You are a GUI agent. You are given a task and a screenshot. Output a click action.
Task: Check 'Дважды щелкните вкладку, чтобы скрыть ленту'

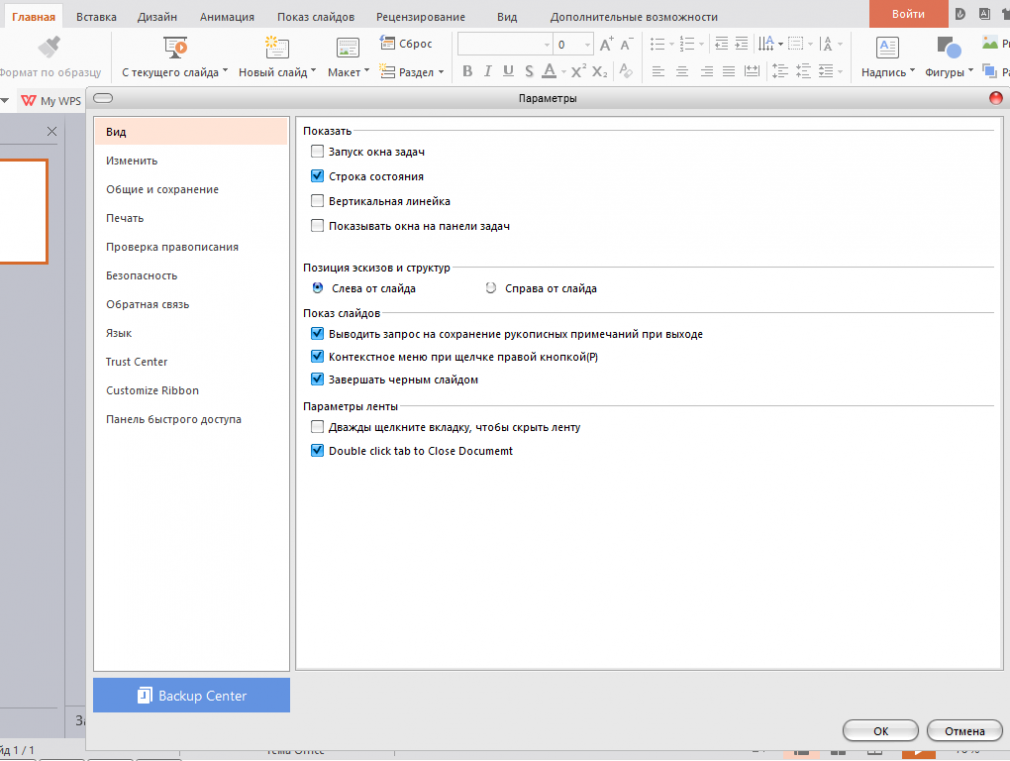click(317, 427)
